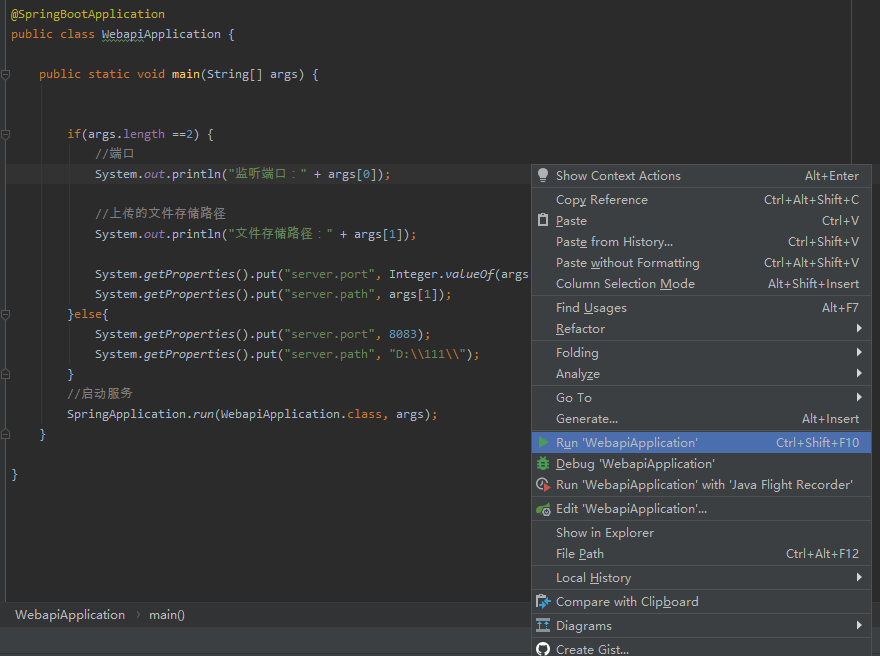880x656 pixels.
Task: Click the Paste clipboard icon
Action: (543, 220)
